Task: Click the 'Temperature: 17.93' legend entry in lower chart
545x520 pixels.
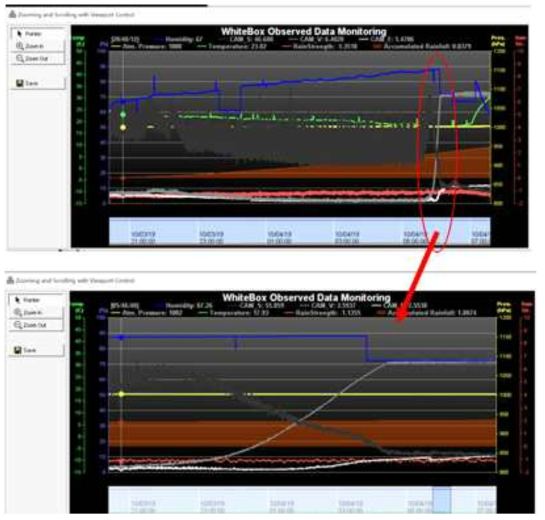Action: [x=235, y=312]
